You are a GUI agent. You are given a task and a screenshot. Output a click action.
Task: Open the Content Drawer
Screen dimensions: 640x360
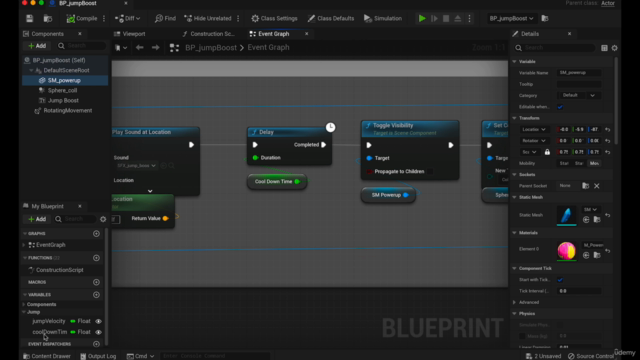pos(47,356)
